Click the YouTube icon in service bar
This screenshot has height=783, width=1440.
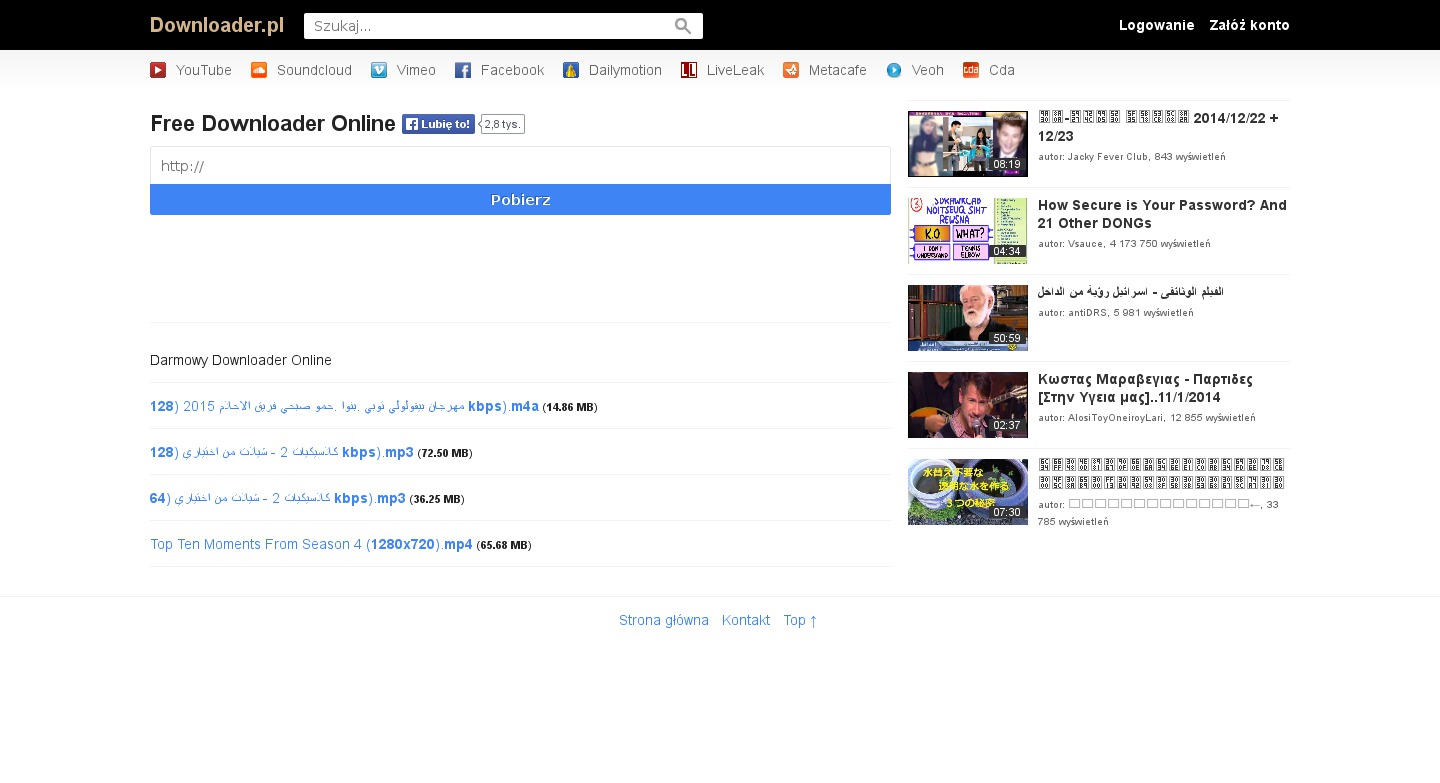coord(158,70)
